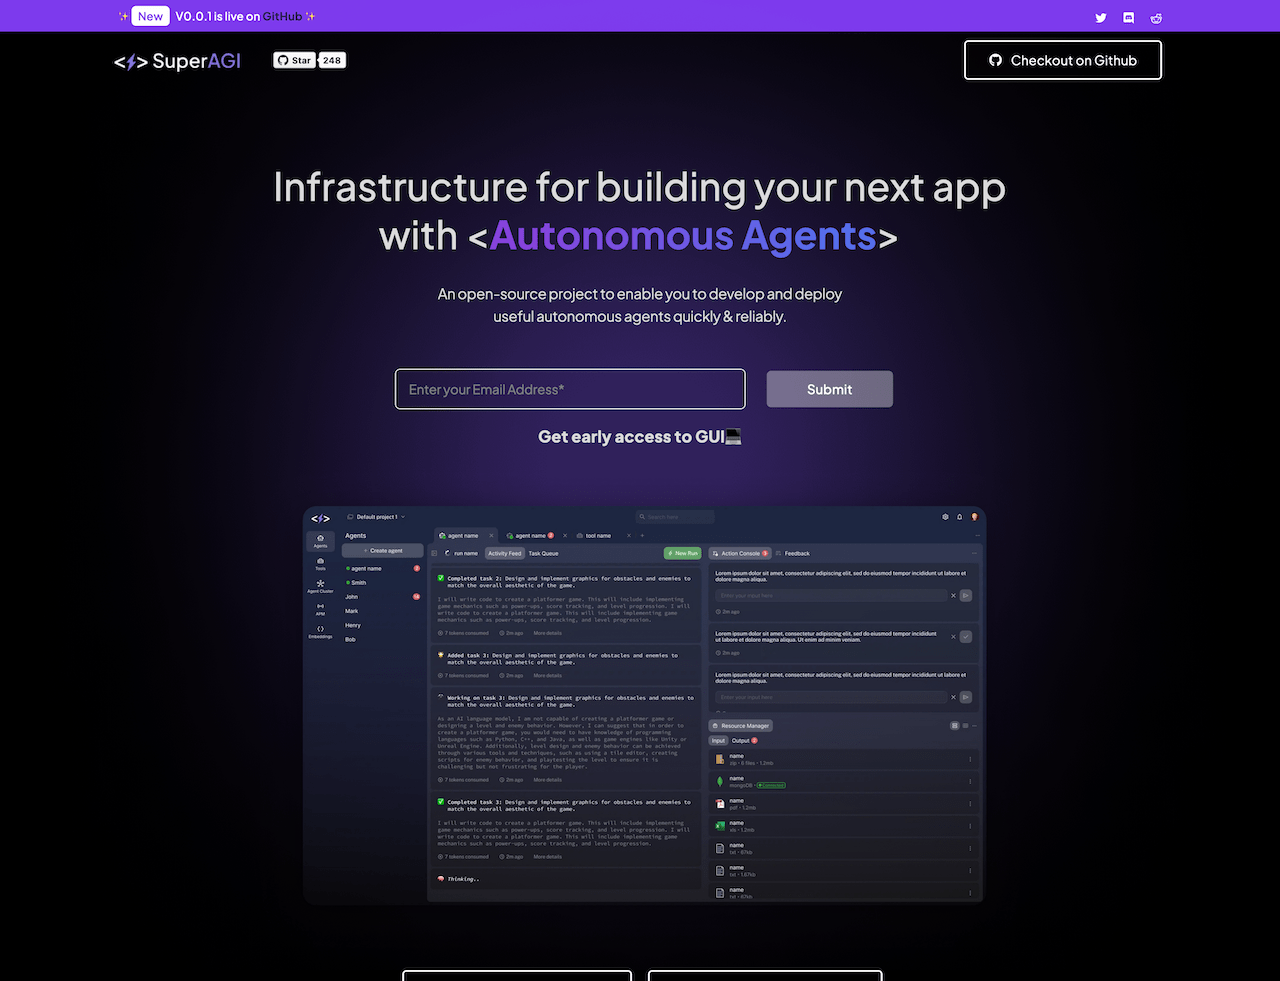Viewport: 1280px width, 981px height.
Task: Switch Resource Manager to the Output toggle
Action: click(741, 741)
